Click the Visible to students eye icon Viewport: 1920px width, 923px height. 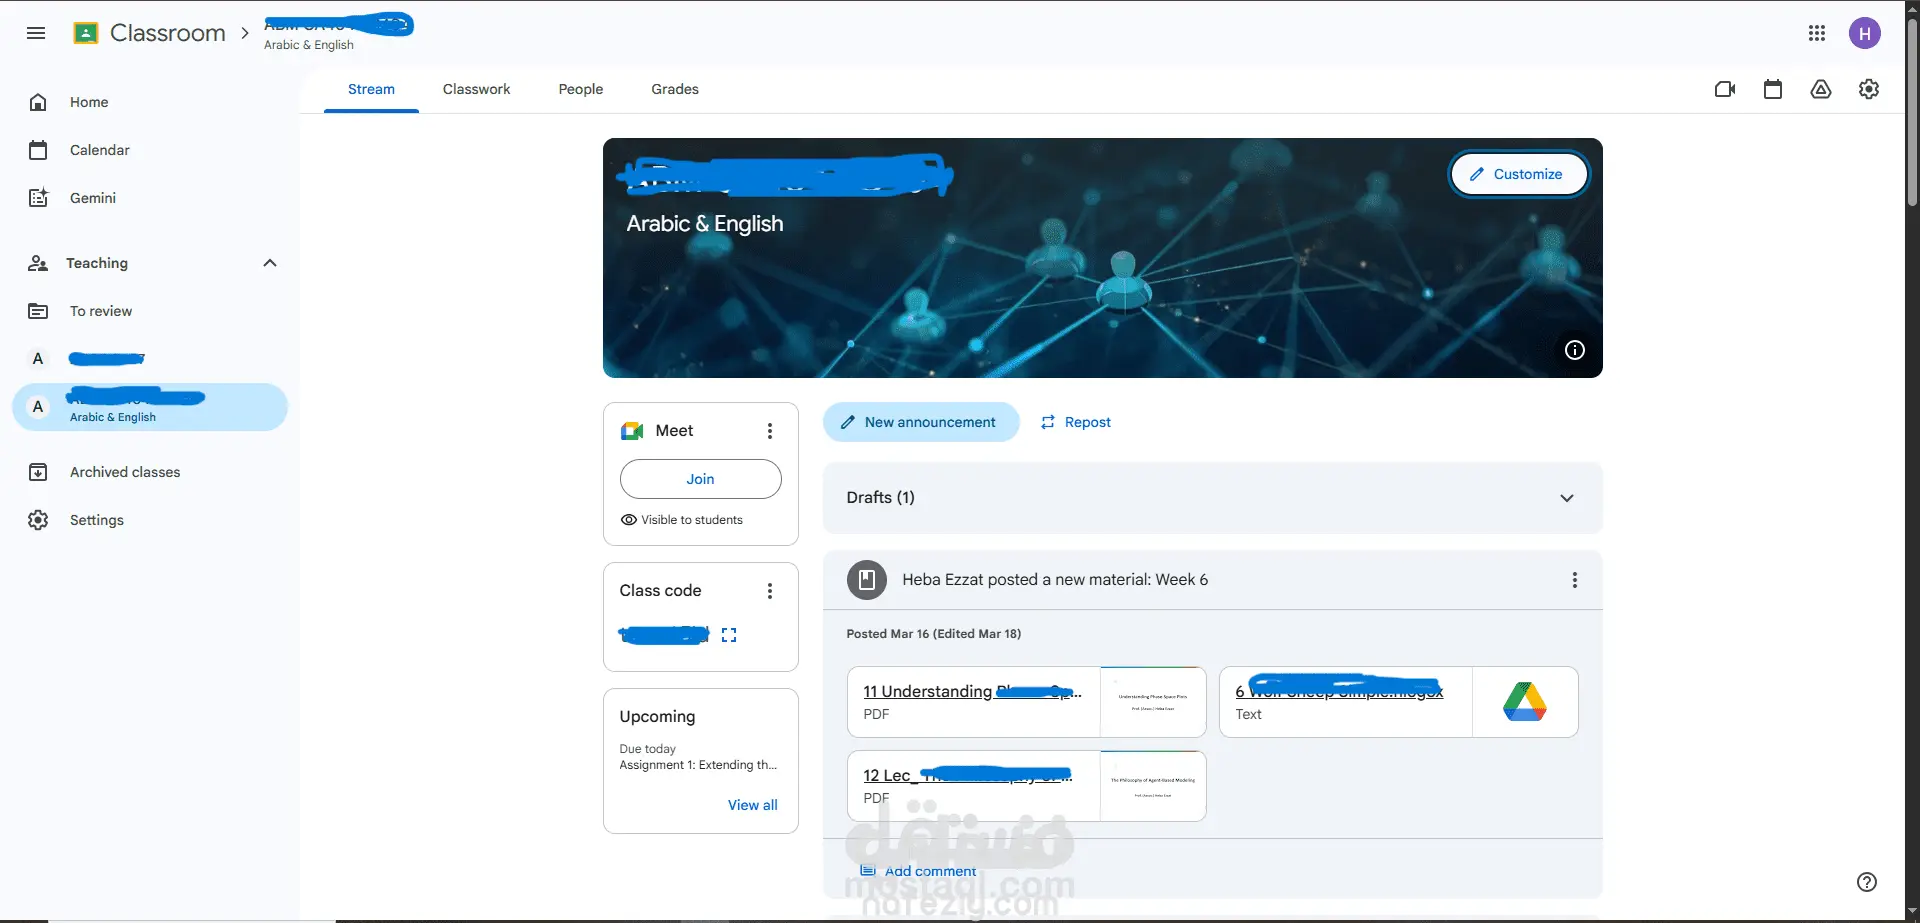(629, 520)
